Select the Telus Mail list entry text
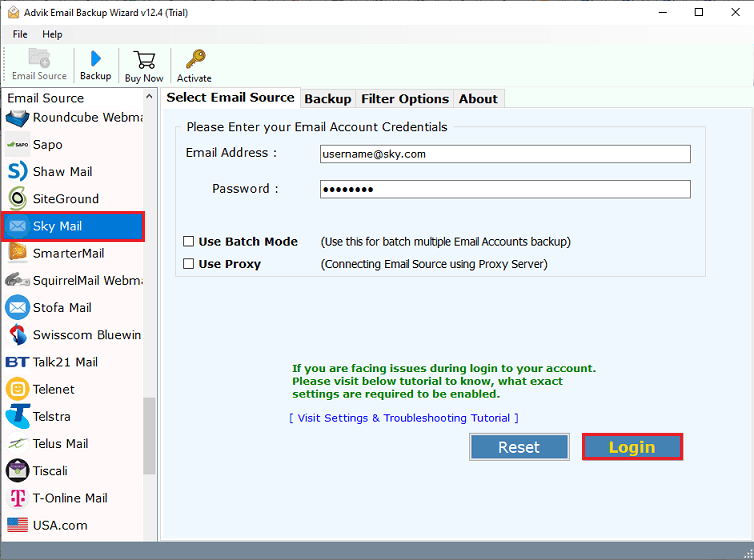The height and width of the screenshot is (560, 754). (61, 444)
